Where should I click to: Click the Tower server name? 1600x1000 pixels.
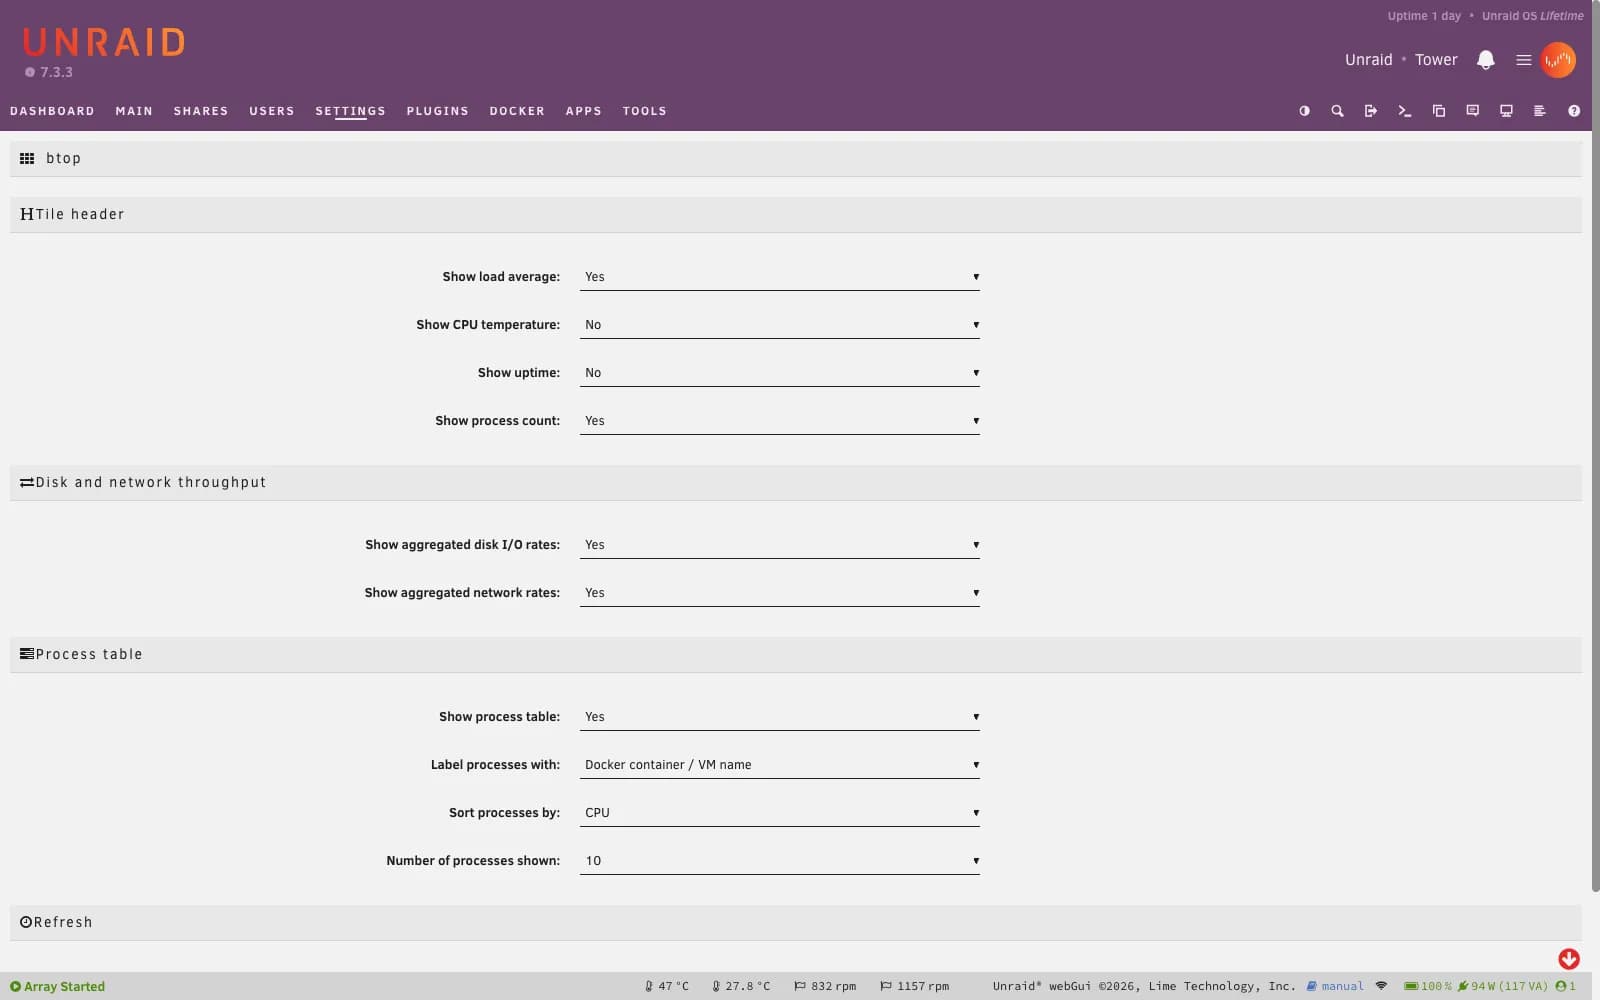pos(1436,60)
